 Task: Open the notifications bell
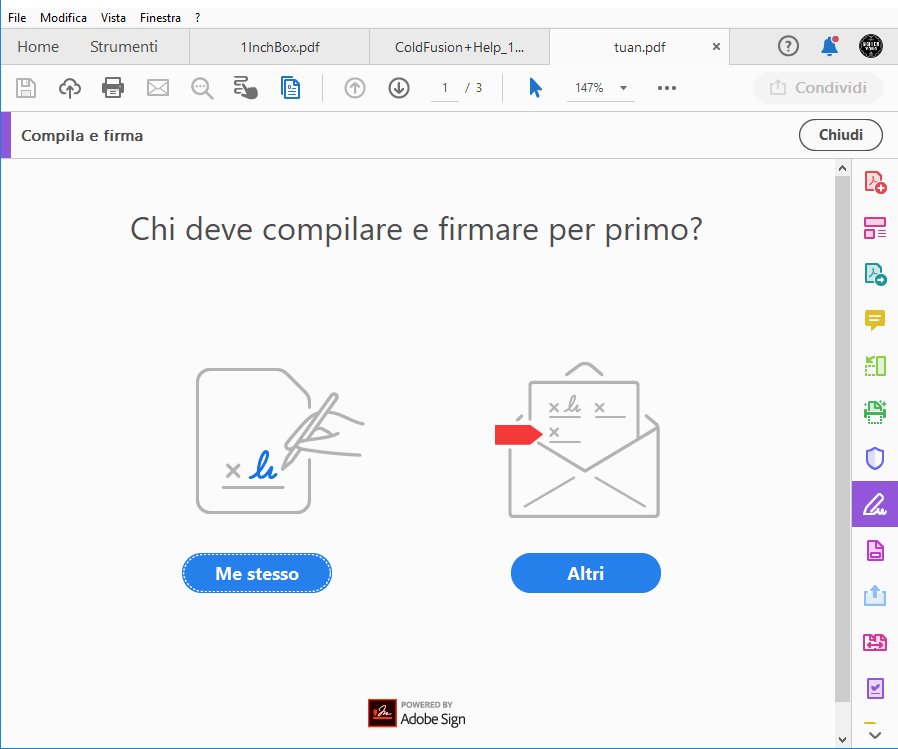coord(828,46)
